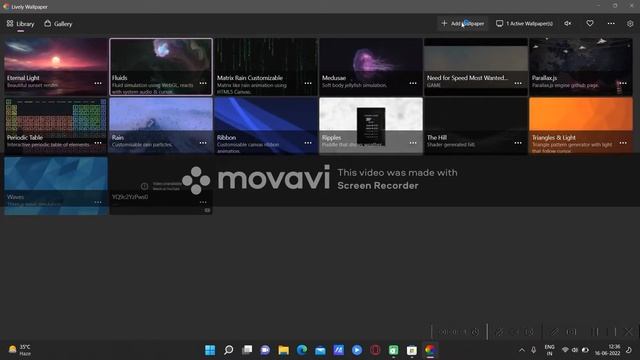Open the weather widget showing 35°C
Image resolution: width=640 pixels, height=360 pixels.
[20, 350]
